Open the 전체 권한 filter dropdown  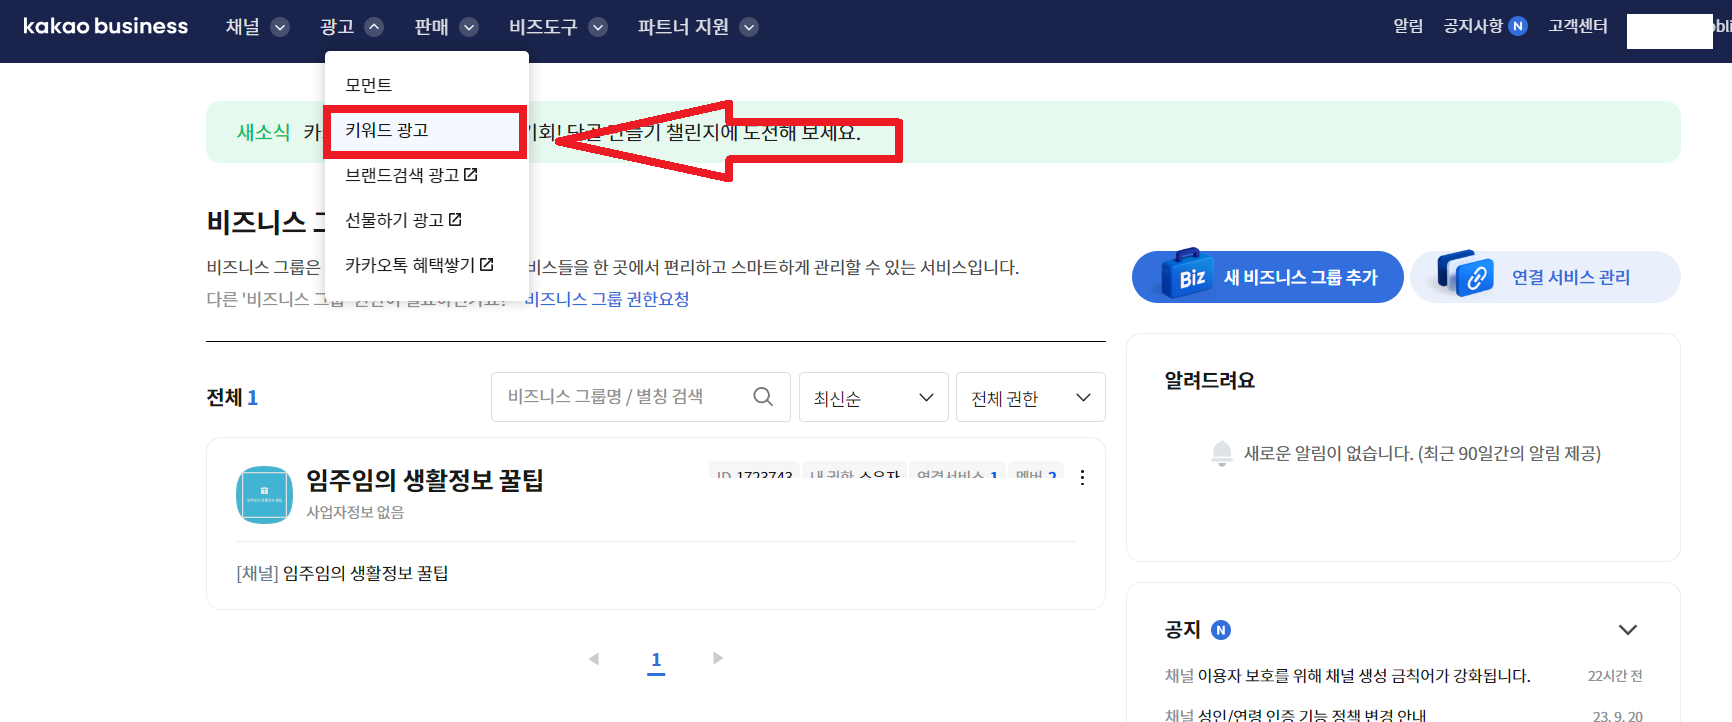point(1031,398)
